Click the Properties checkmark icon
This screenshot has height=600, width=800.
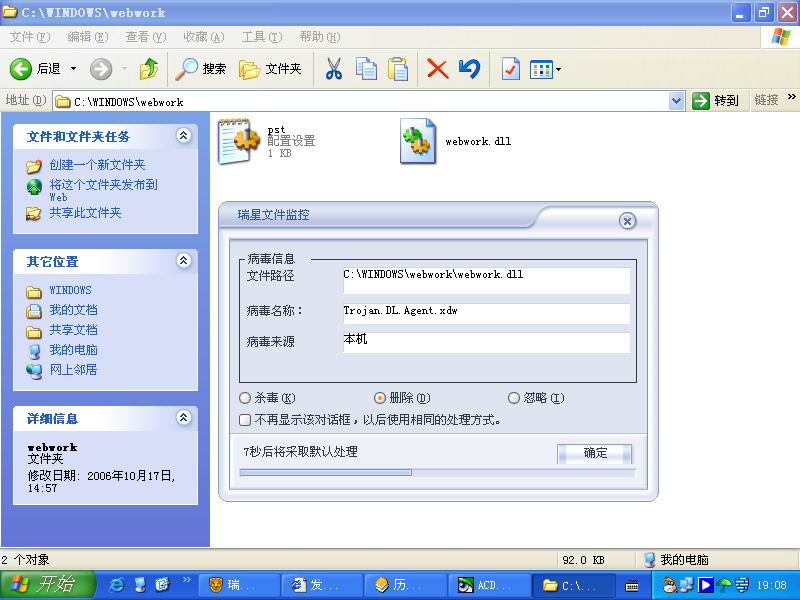tap(511, 69)
